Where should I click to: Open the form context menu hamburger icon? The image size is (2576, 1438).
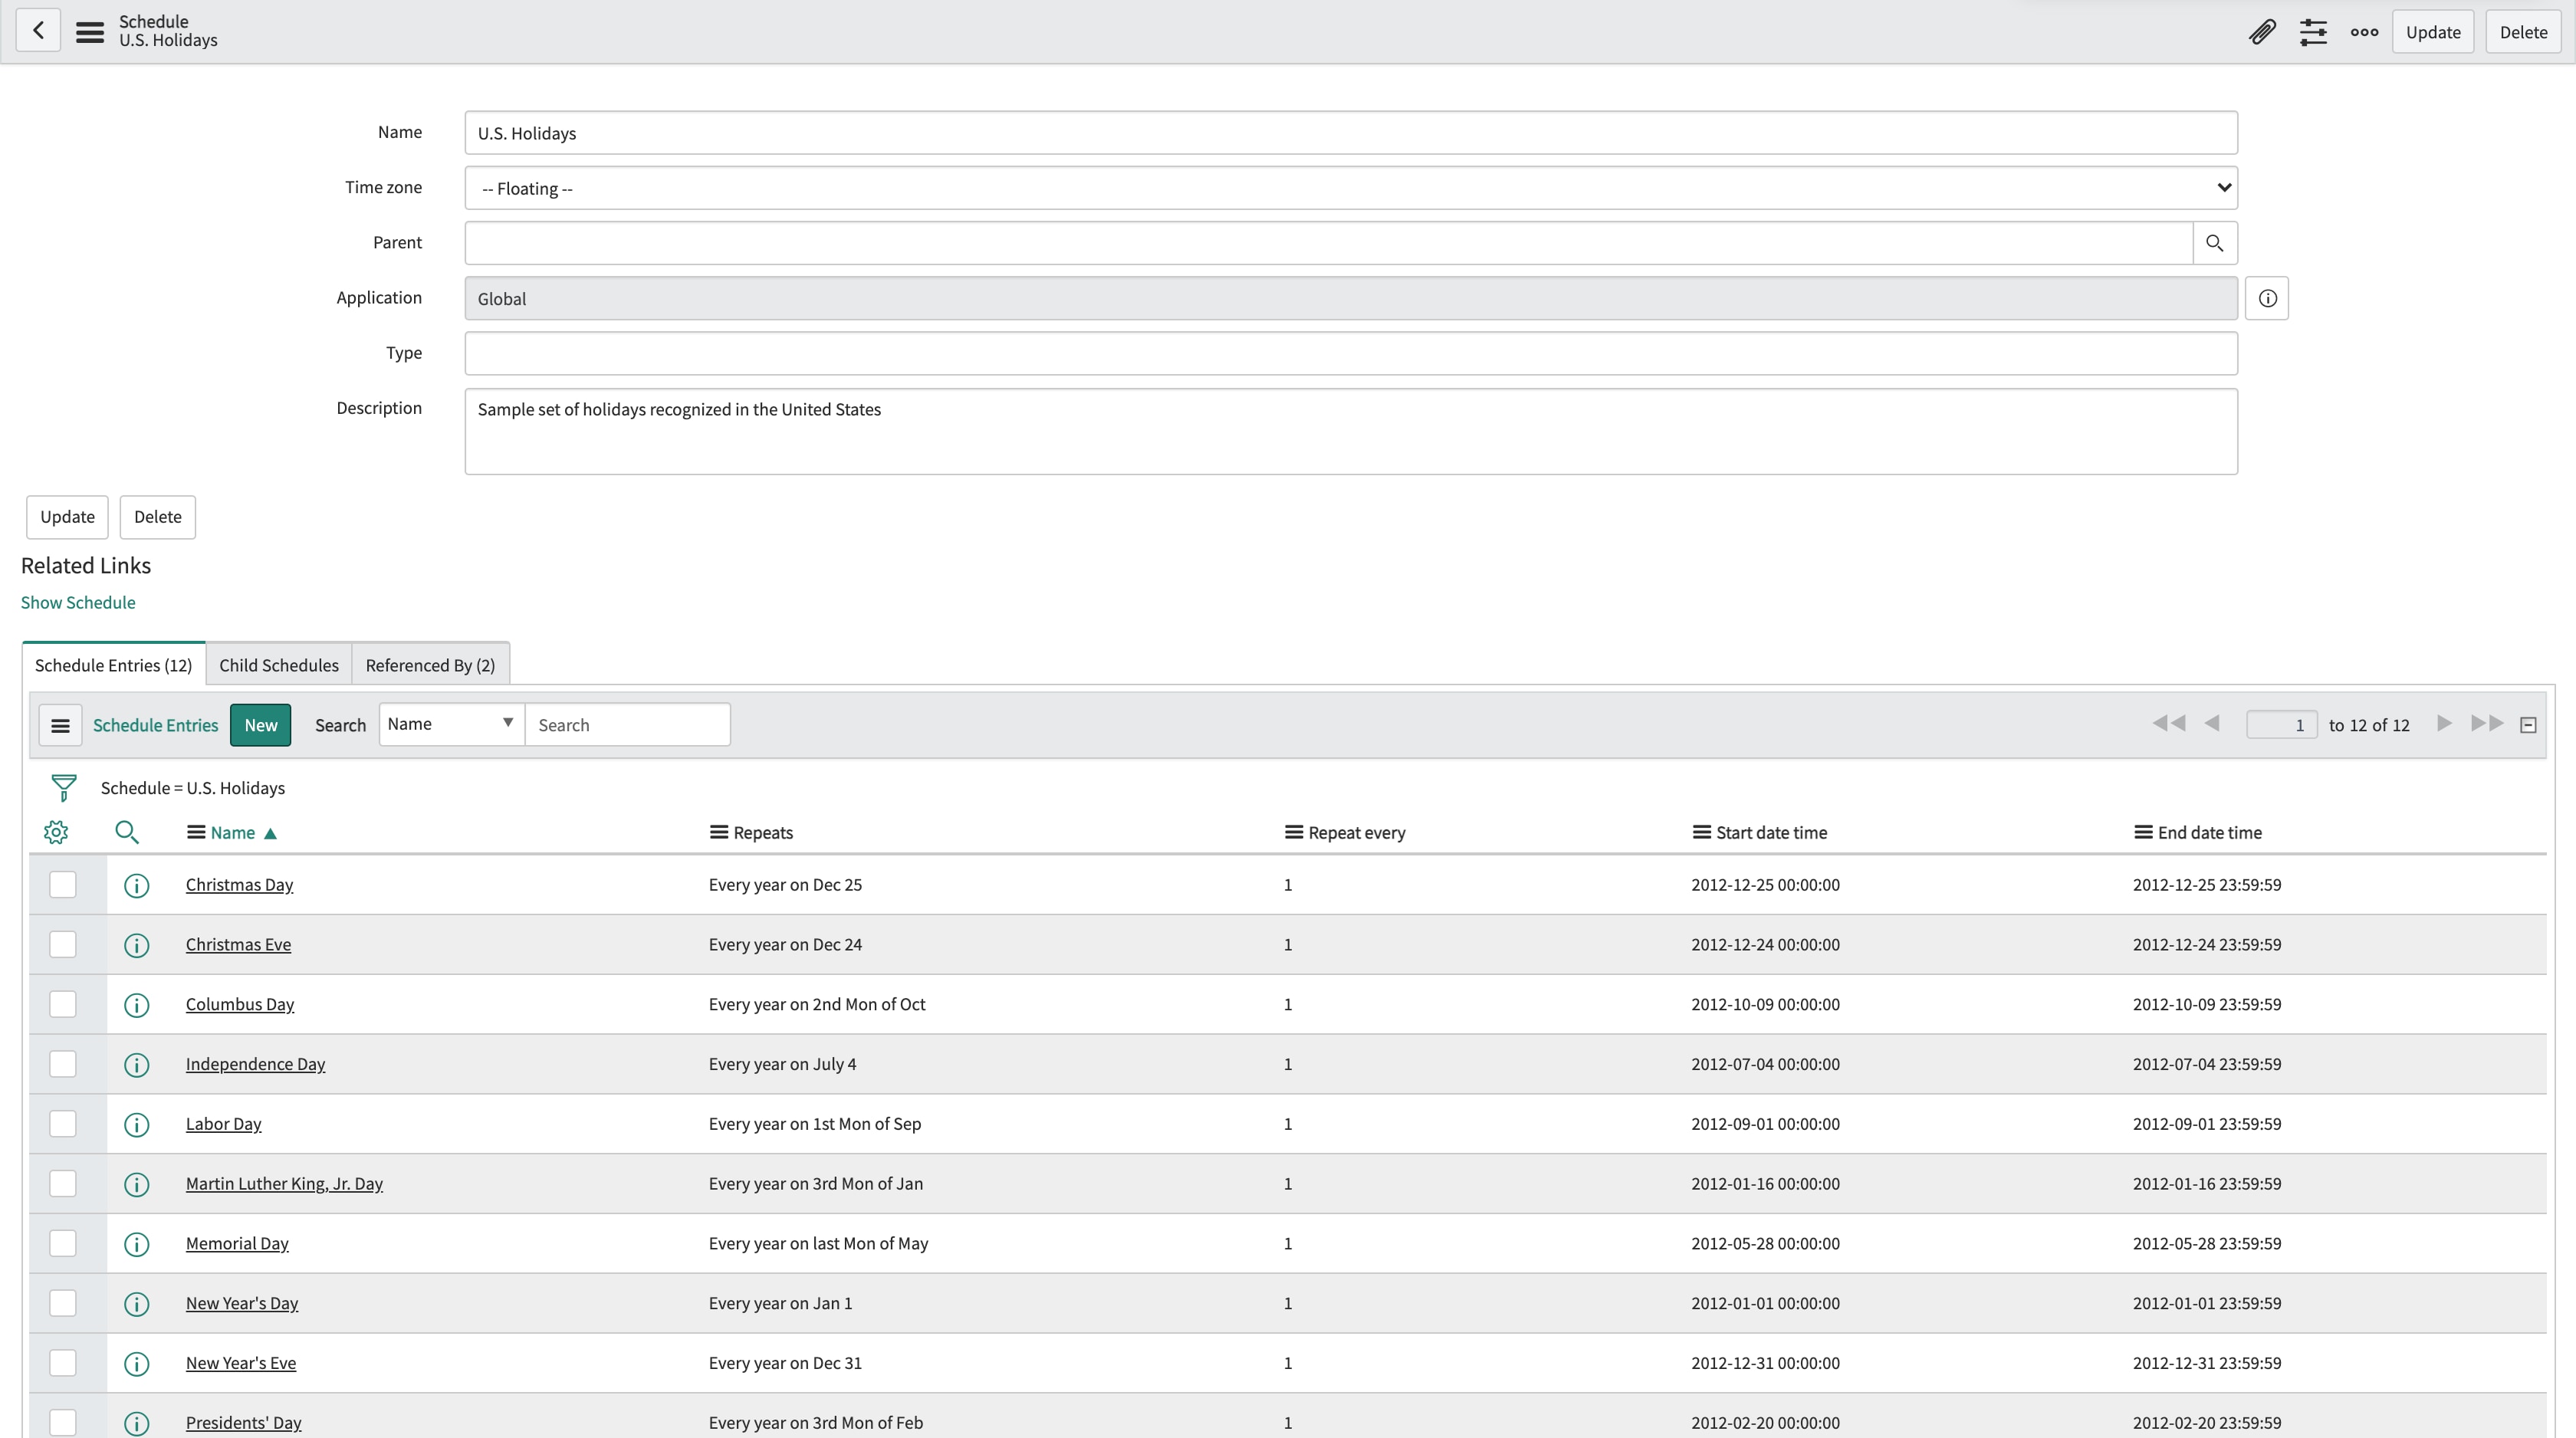88,30
